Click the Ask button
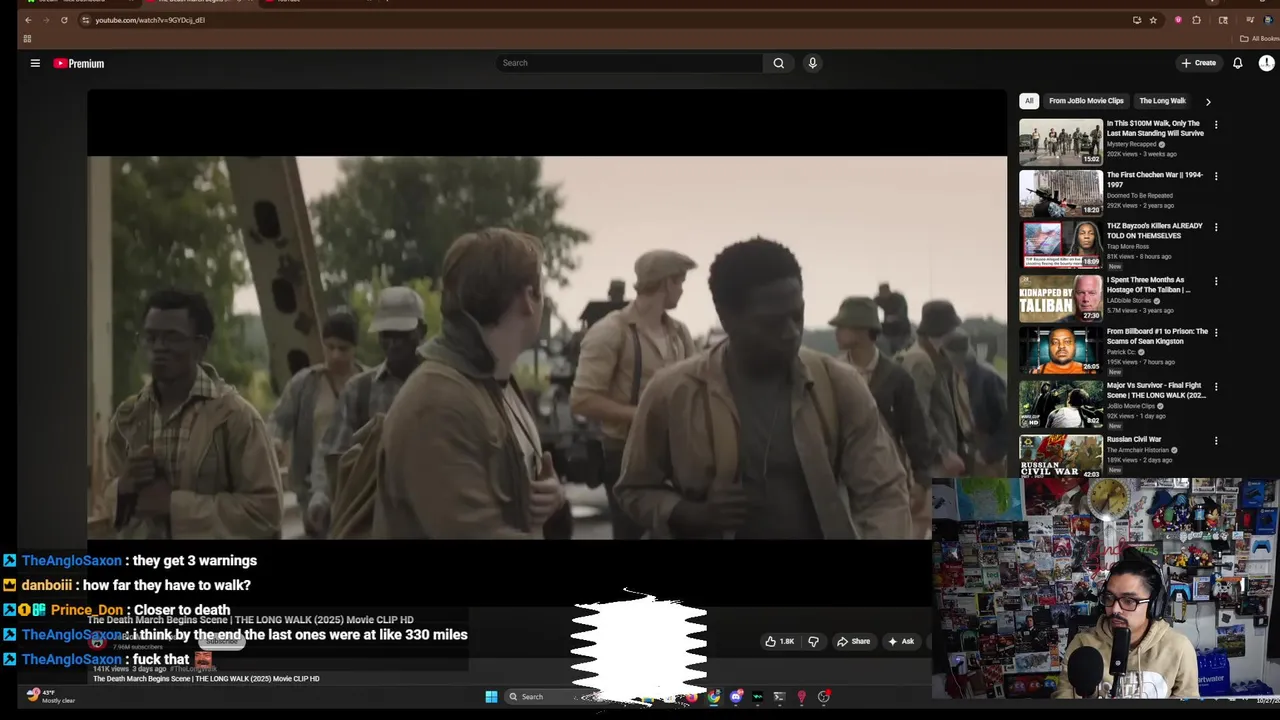 coord(900,641)
